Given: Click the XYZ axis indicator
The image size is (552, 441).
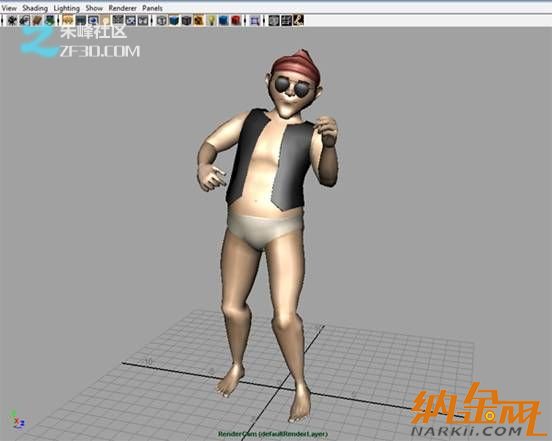Looking at the screenshot, I should coord(17,419).
